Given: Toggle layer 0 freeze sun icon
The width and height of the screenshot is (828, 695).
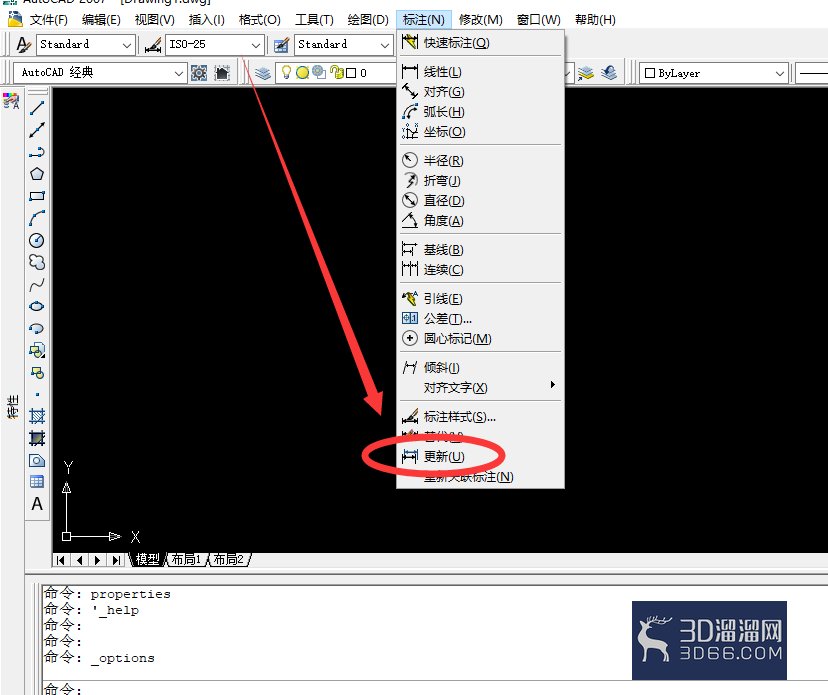Looking at the screenshot, I should (303, 73).
